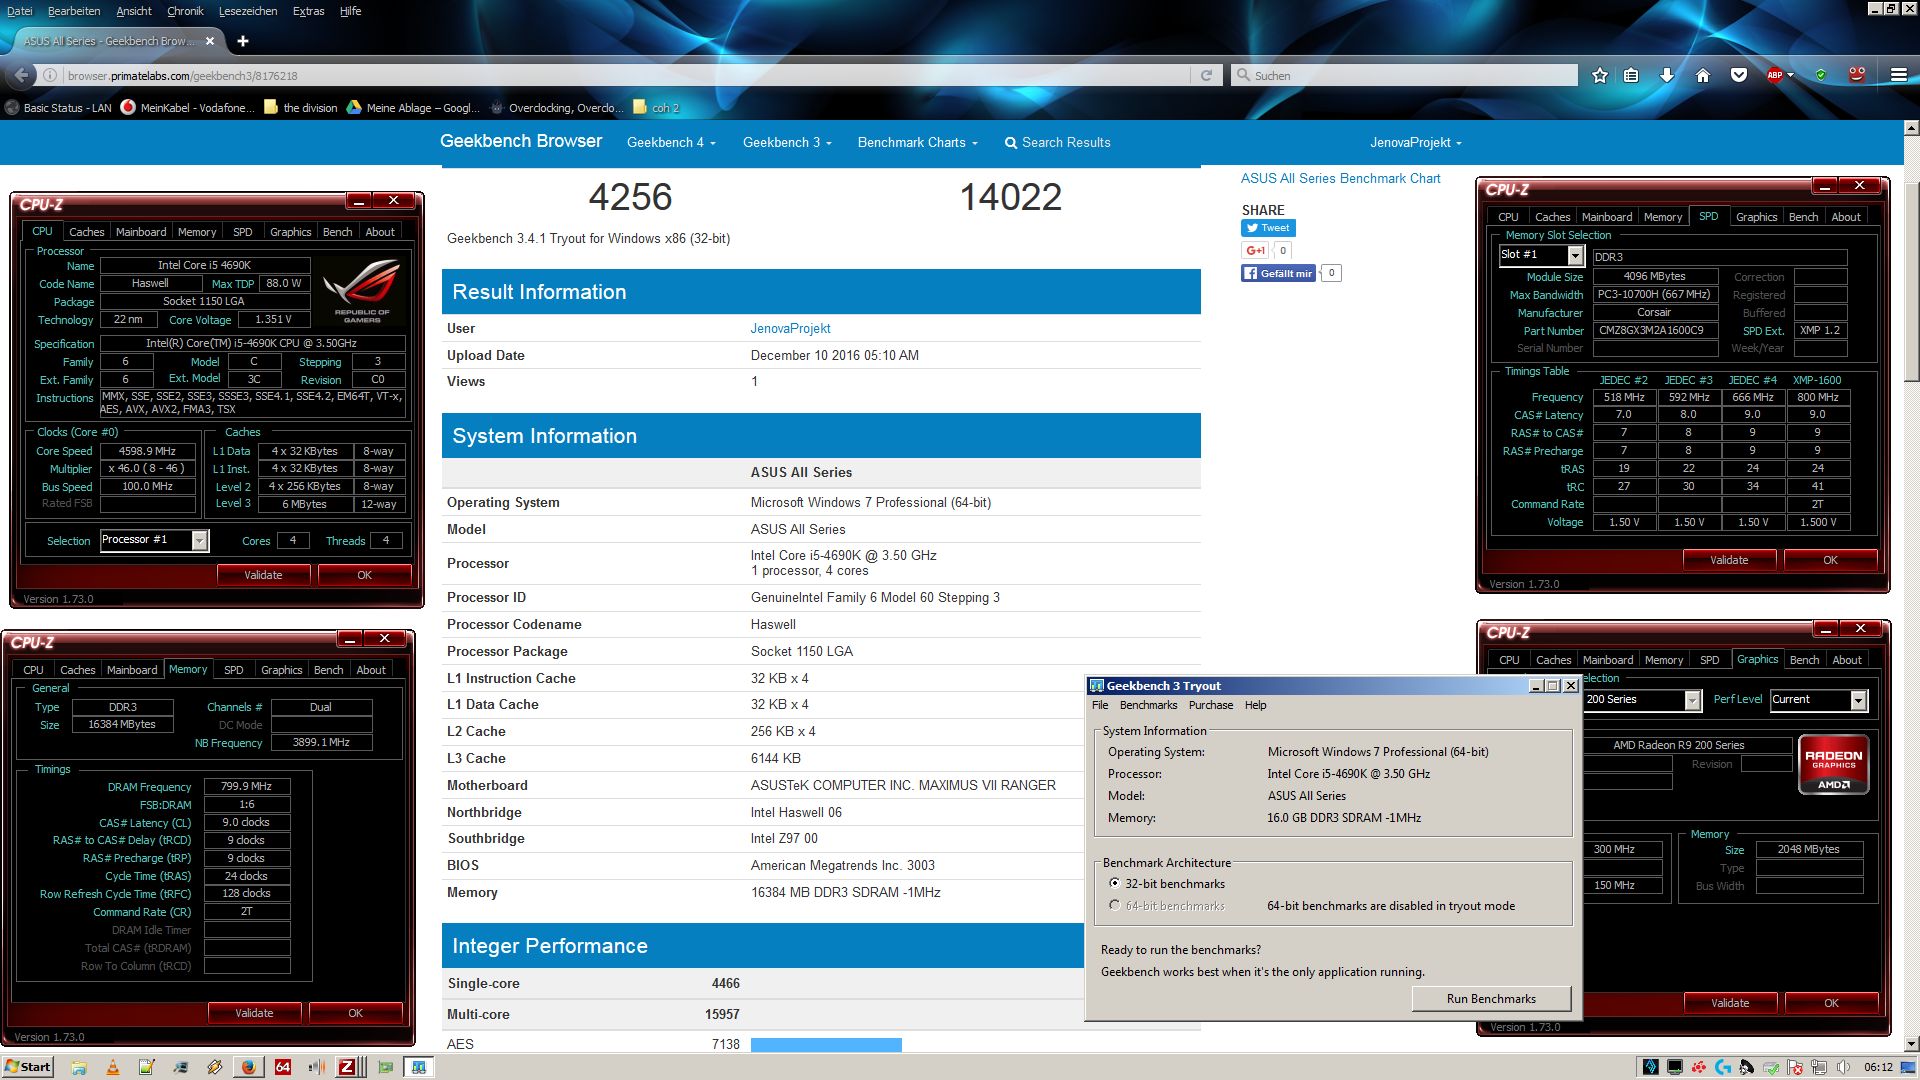The height and width of the screenshot is (1080, 1920).
Task: Open the Benchmarks menu in Geekbench 3 Tryout
Action: pos(1148,705)
